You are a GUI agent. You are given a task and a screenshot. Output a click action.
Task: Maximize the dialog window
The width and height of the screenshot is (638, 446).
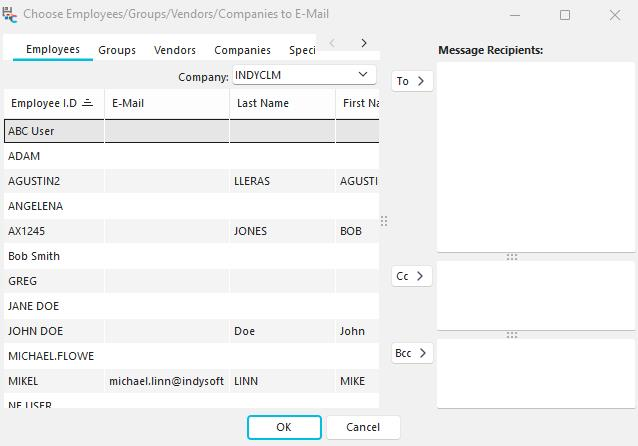tap(565, 15)
